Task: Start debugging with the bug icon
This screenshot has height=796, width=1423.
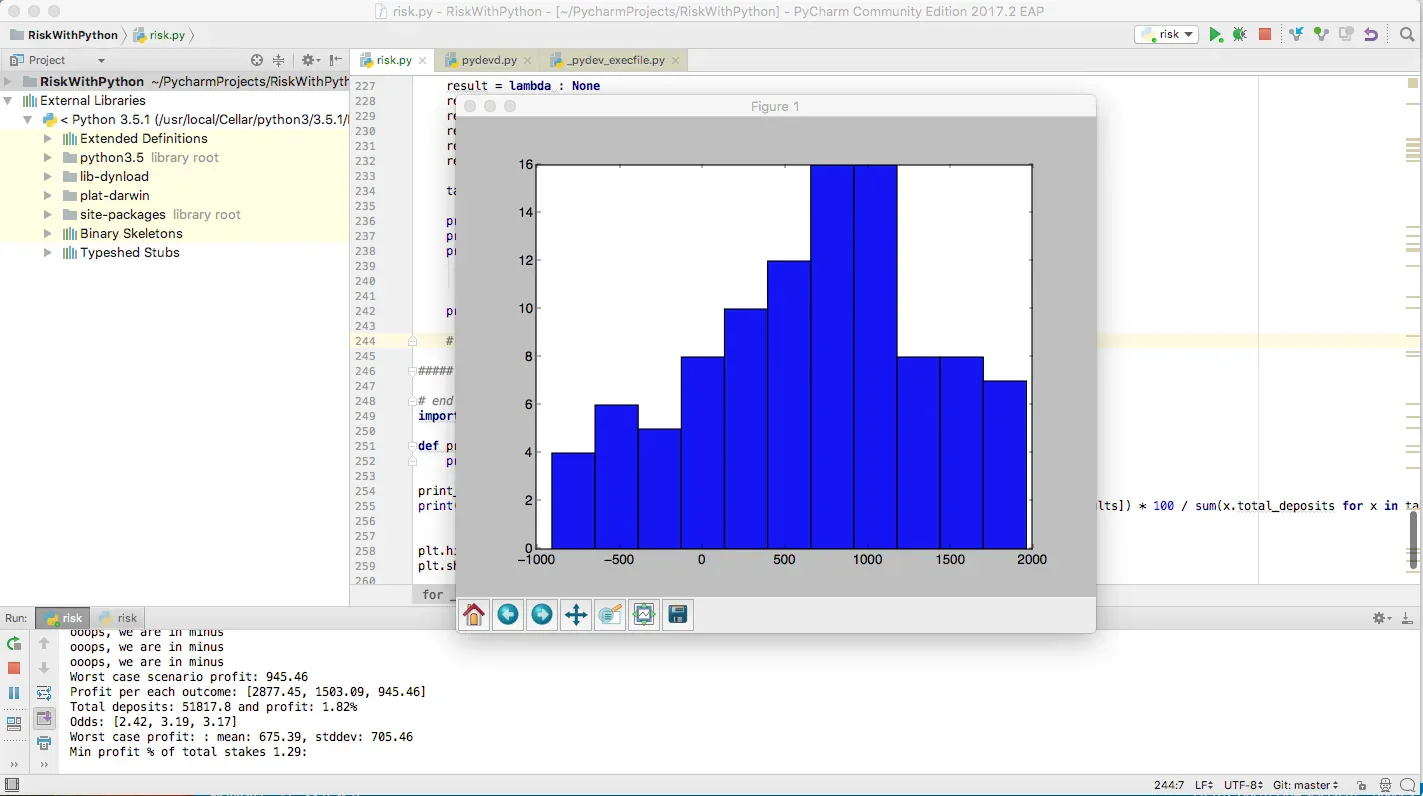Action: pos(1240,35)
